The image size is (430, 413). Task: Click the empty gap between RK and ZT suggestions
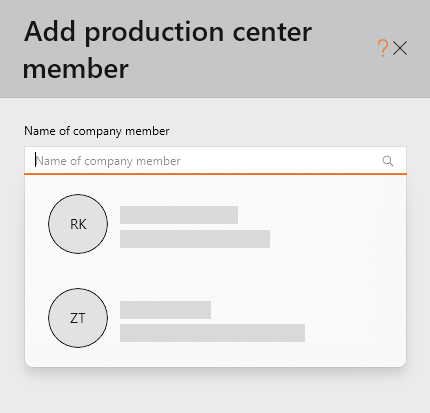point(215,271)
